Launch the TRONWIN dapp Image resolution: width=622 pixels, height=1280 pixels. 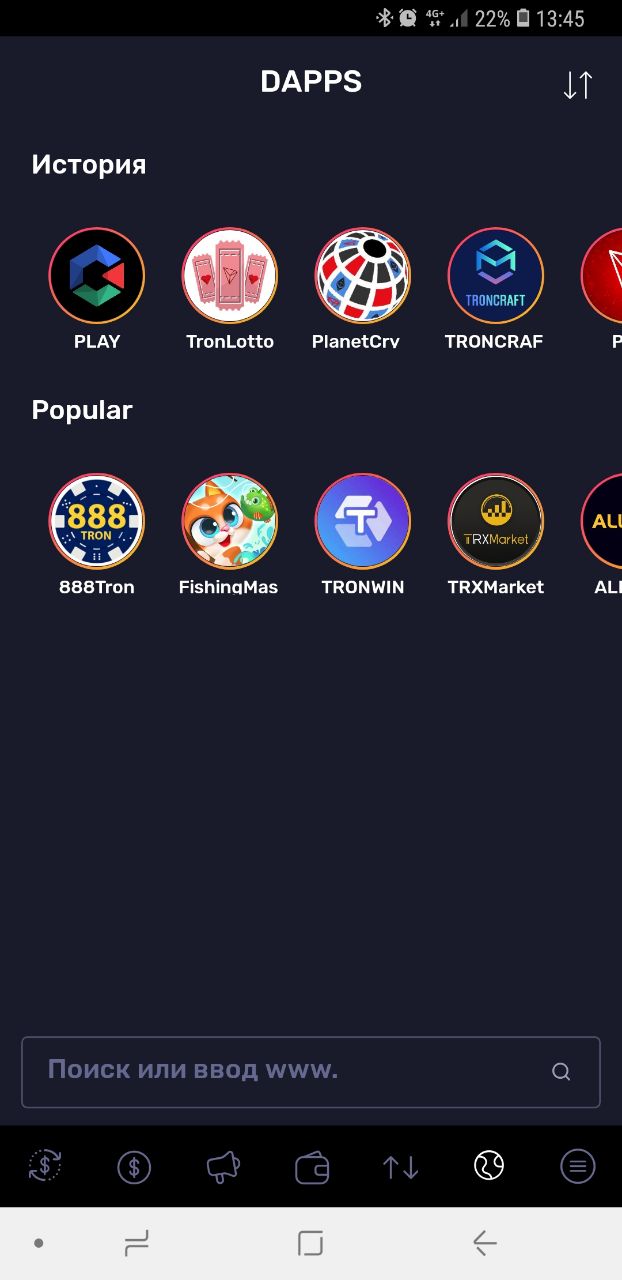point(363,521)
